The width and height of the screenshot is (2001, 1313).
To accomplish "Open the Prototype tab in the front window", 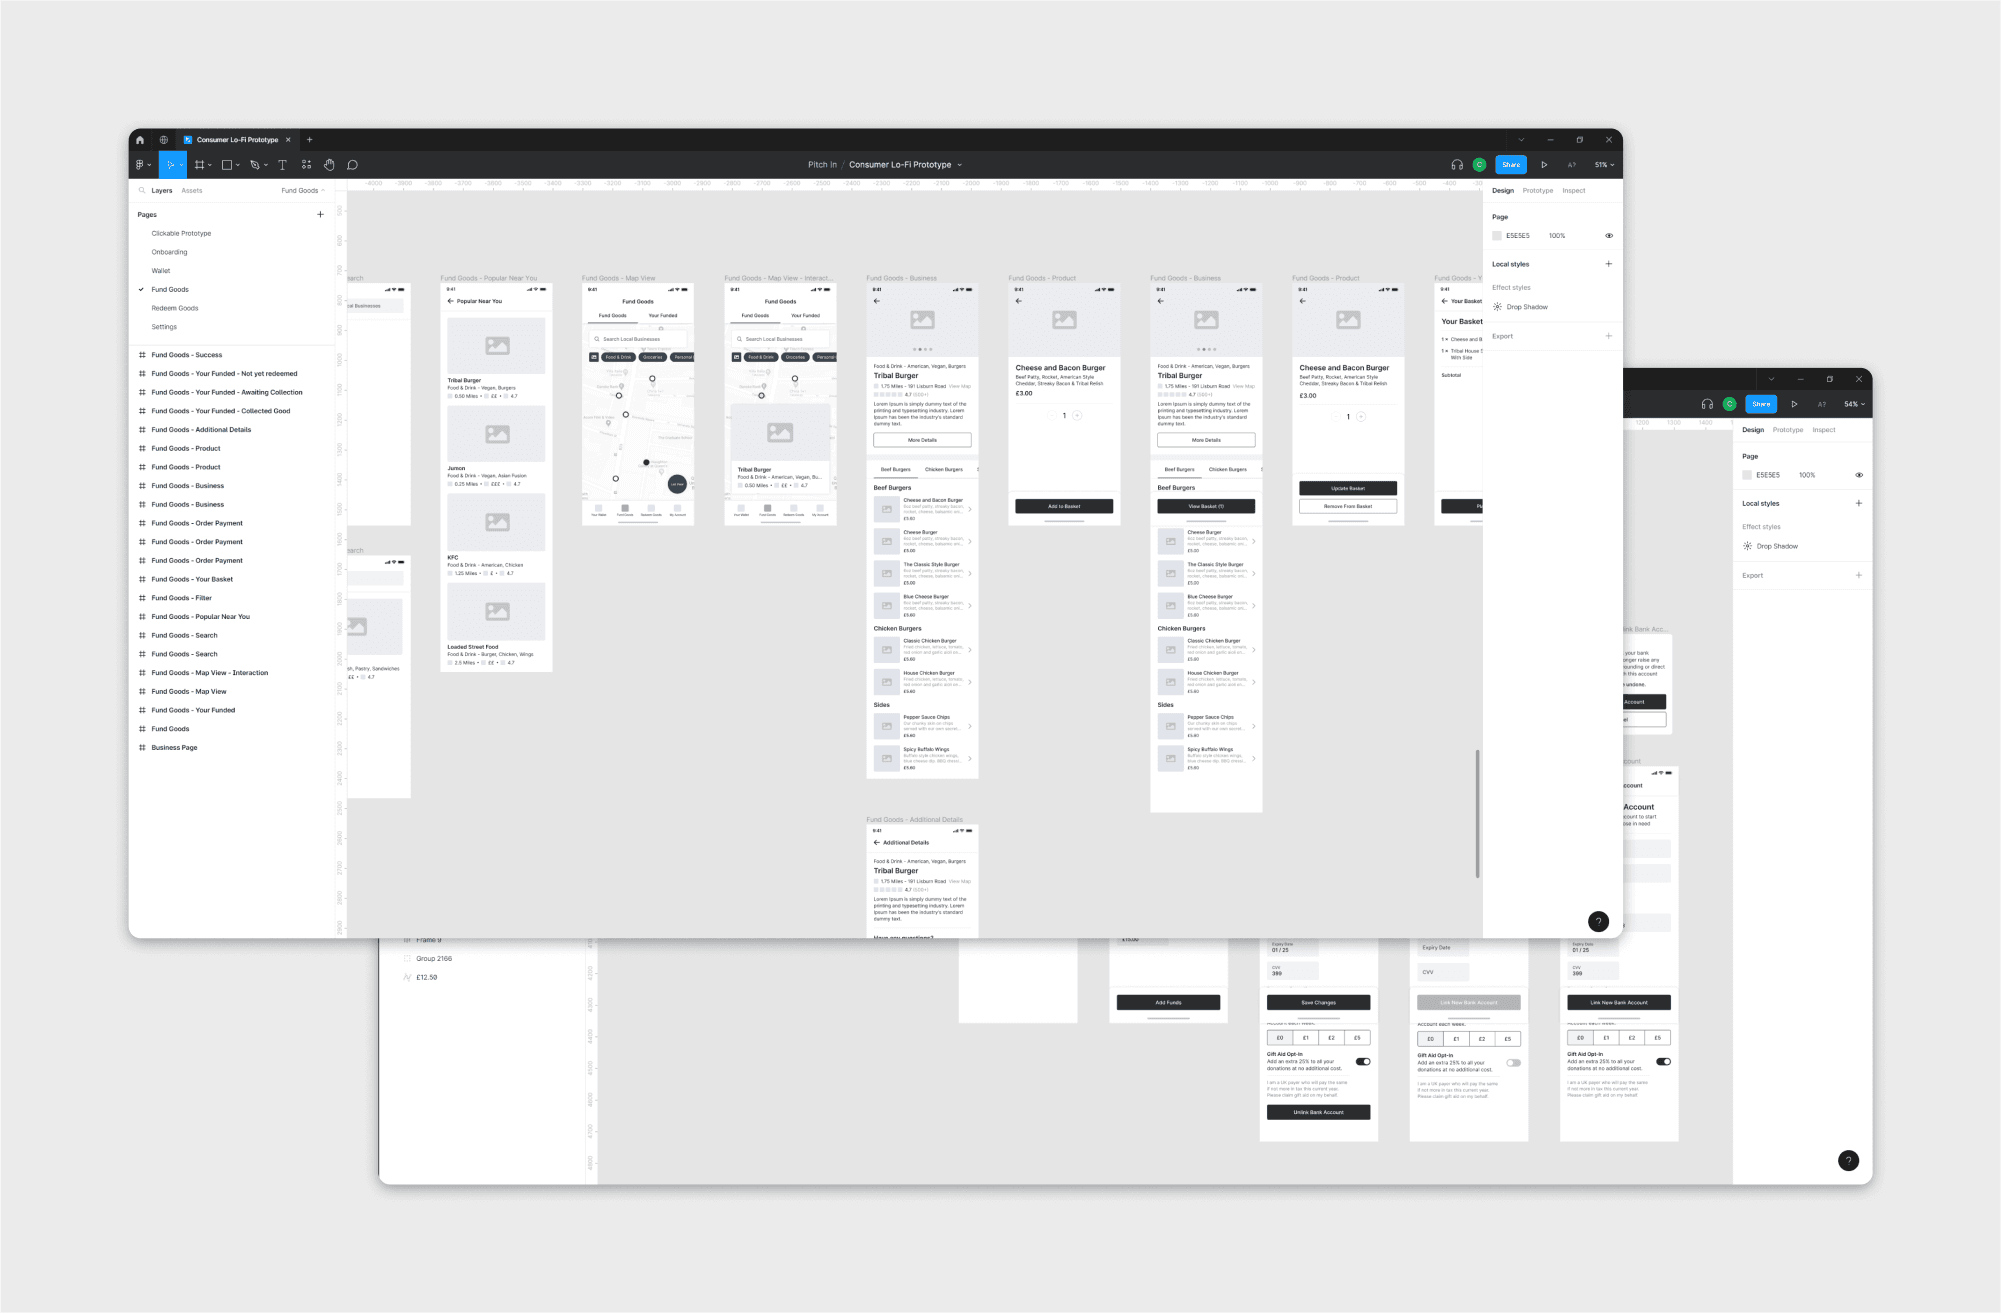I will tap(1538, 190).
